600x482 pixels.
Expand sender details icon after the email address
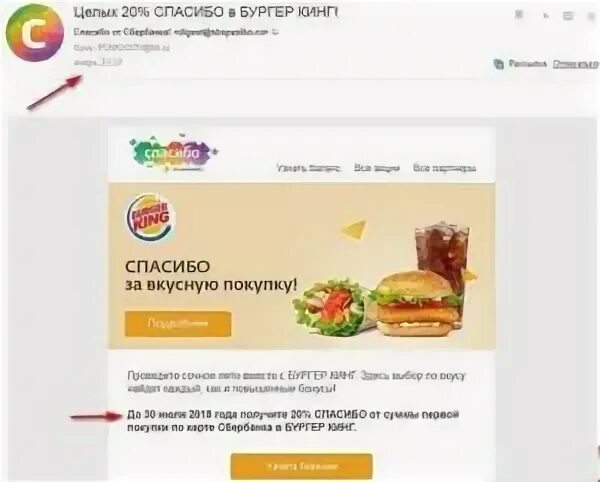point(275,32)
